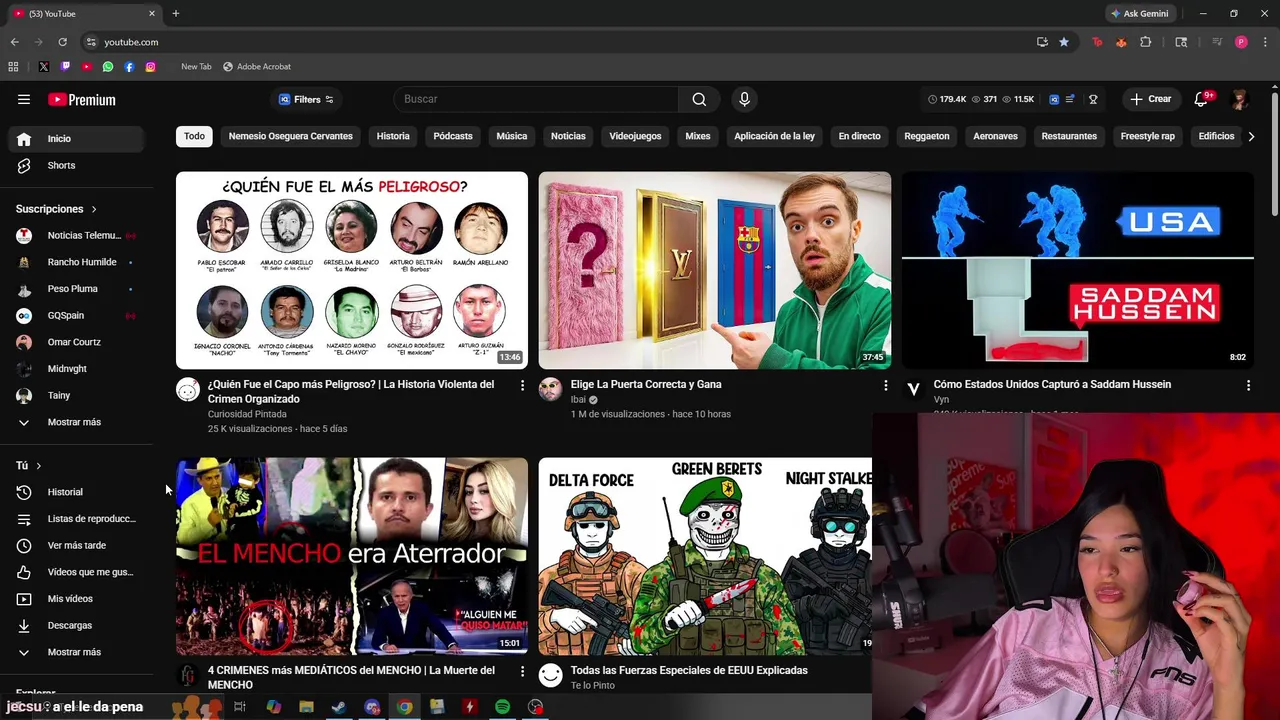The width and height of the screenshot is (1280, 720).
Task: Select the Música chip
Action: (511, 136)
